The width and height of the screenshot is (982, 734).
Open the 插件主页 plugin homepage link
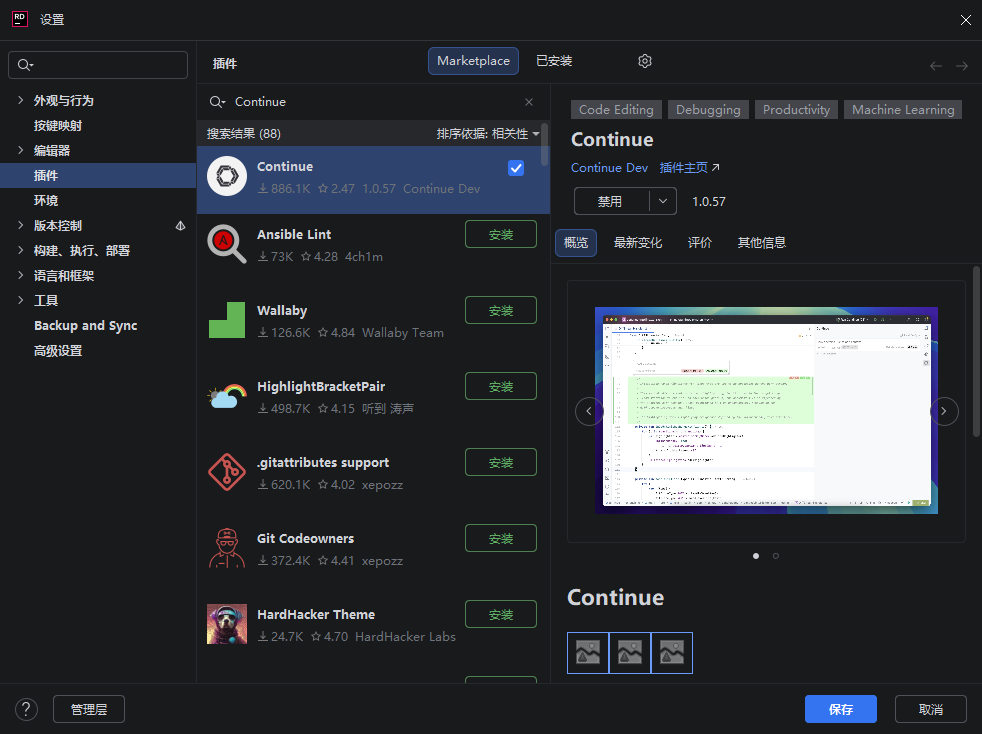click(690, 168)
